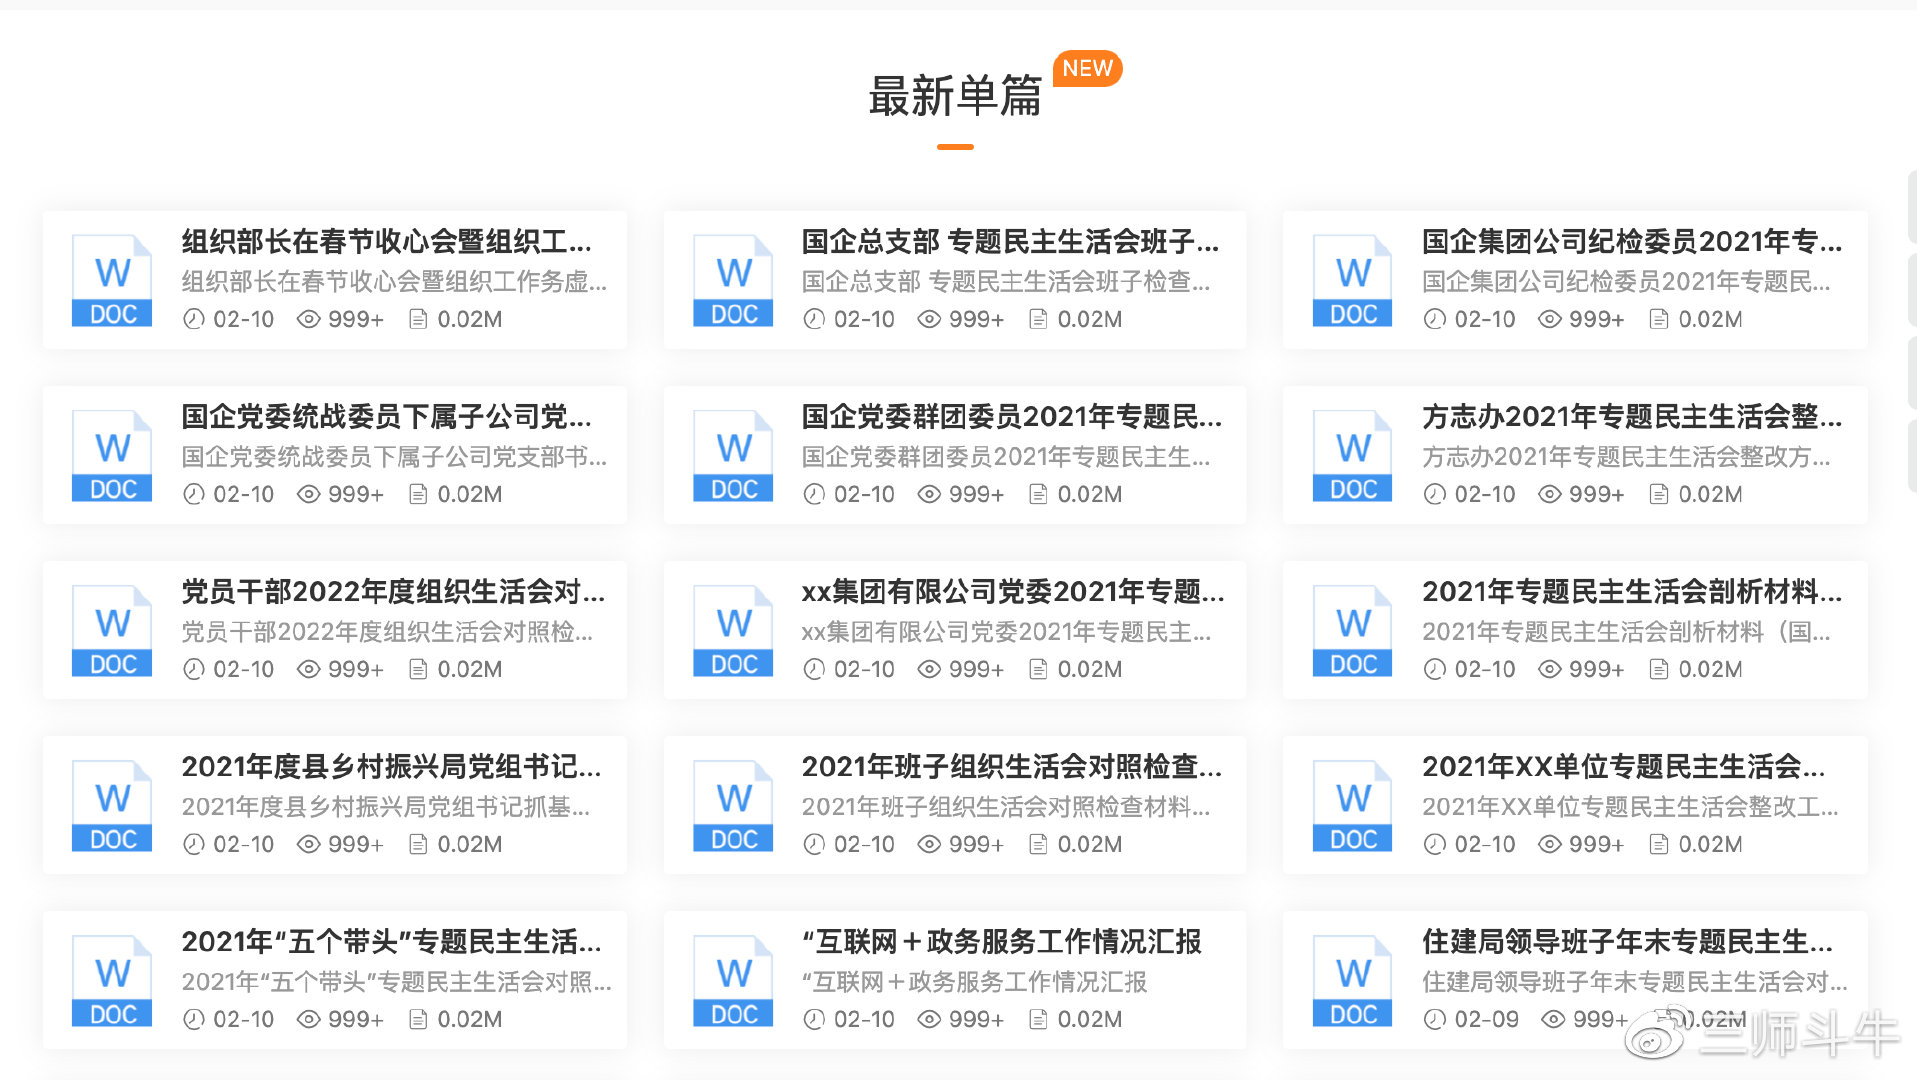Click description text of 国企总支部 card
The width and height of the screenshot is (1917, 1080).
click(1005, 282)
